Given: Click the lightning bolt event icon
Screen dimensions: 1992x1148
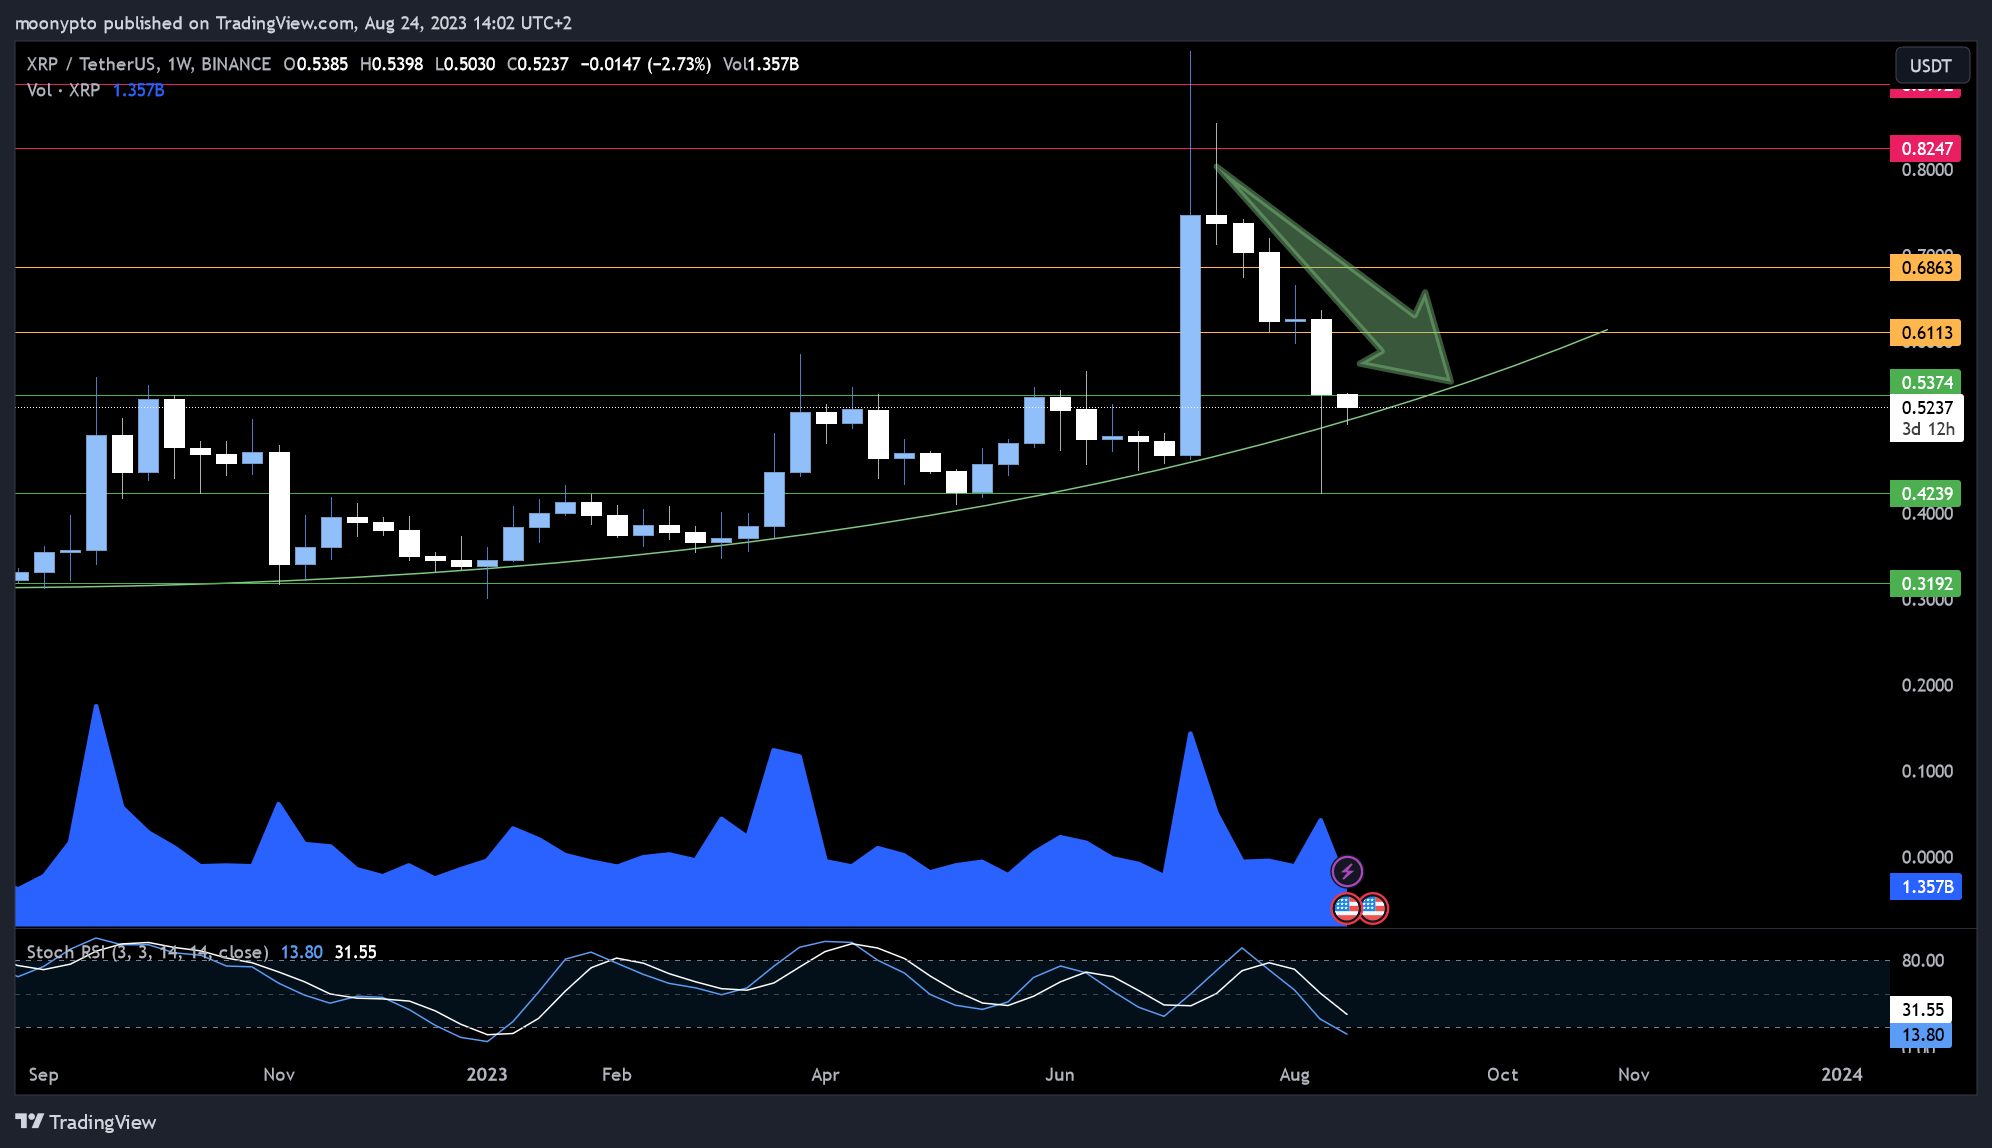Looking at the screenshot, I should click(1347, 871).
